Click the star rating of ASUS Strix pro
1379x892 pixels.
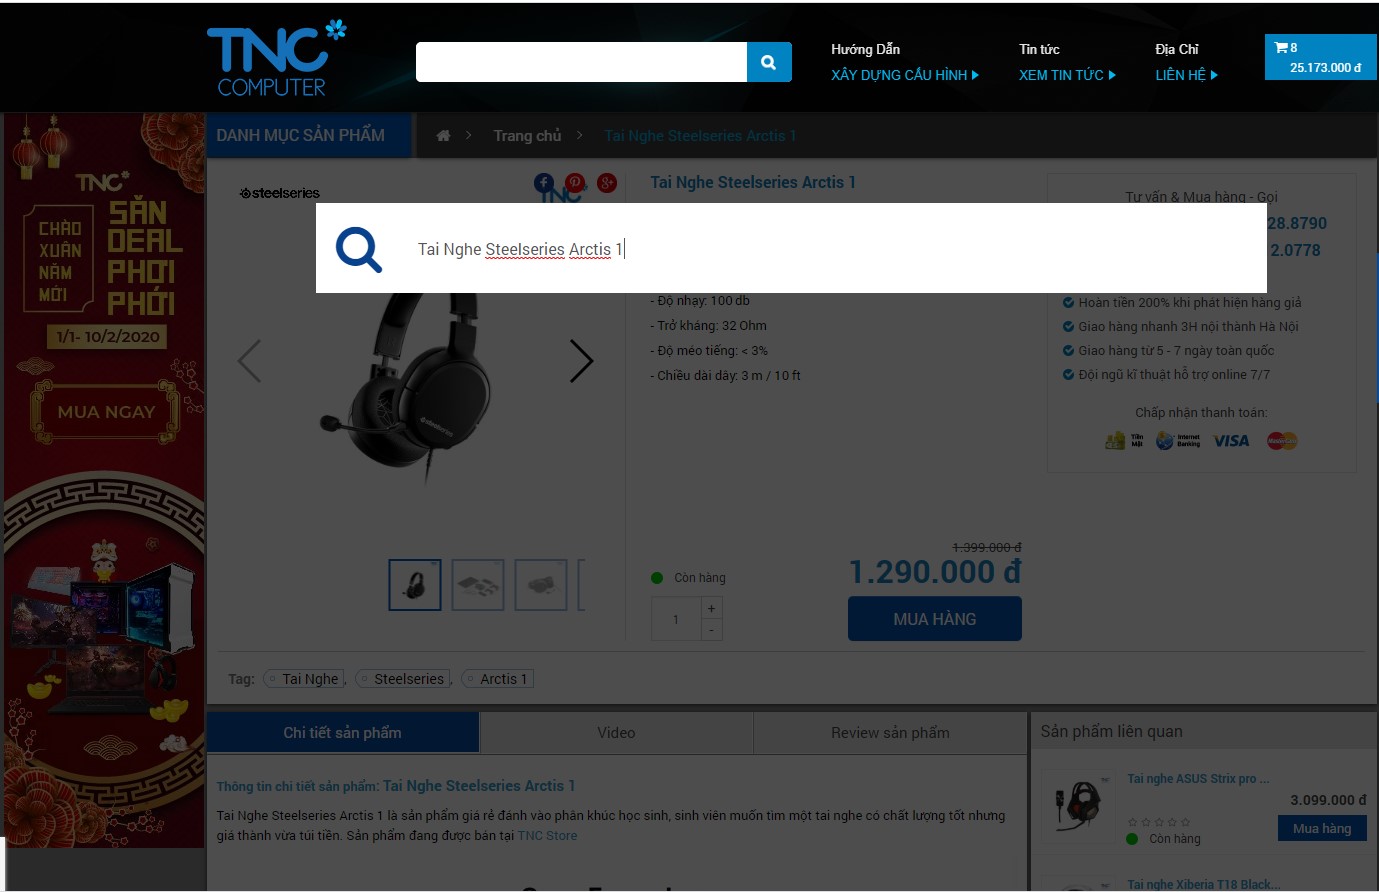(1158, 823)
